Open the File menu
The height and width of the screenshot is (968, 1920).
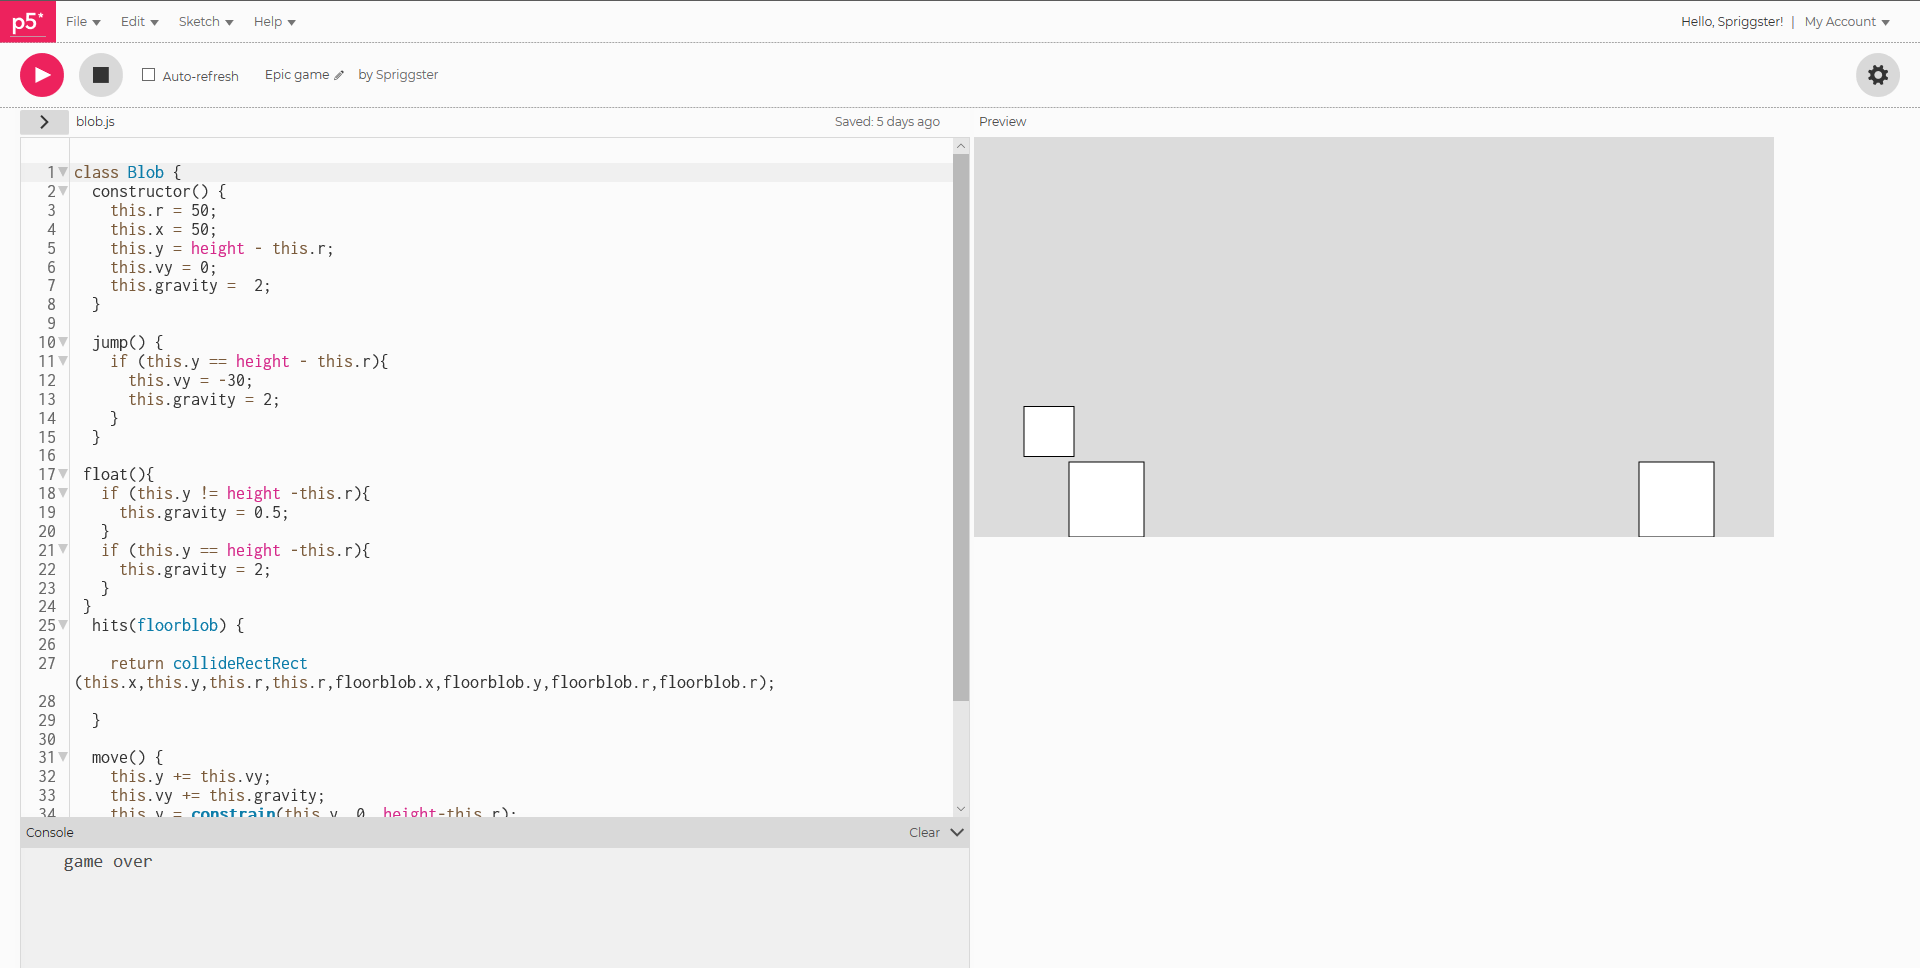pos(82,22)
